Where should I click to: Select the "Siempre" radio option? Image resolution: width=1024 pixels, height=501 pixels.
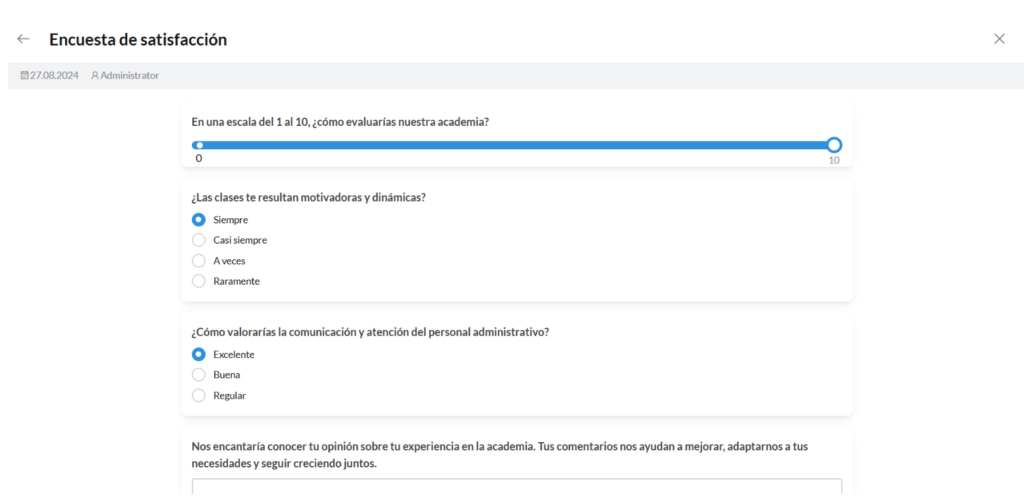pos(199,219)
